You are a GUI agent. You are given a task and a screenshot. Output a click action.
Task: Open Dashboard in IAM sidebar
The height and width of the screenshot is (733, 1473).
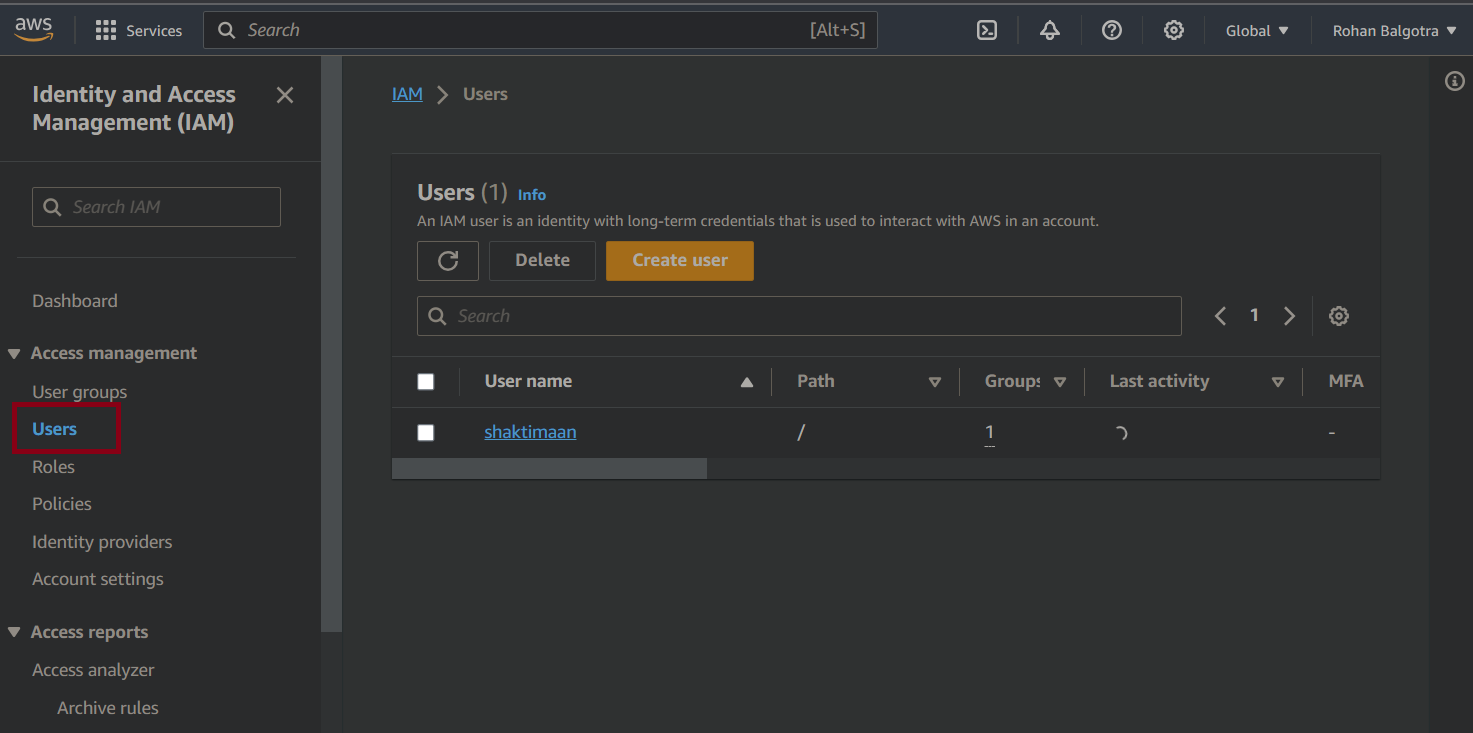[x=75, y=301]
